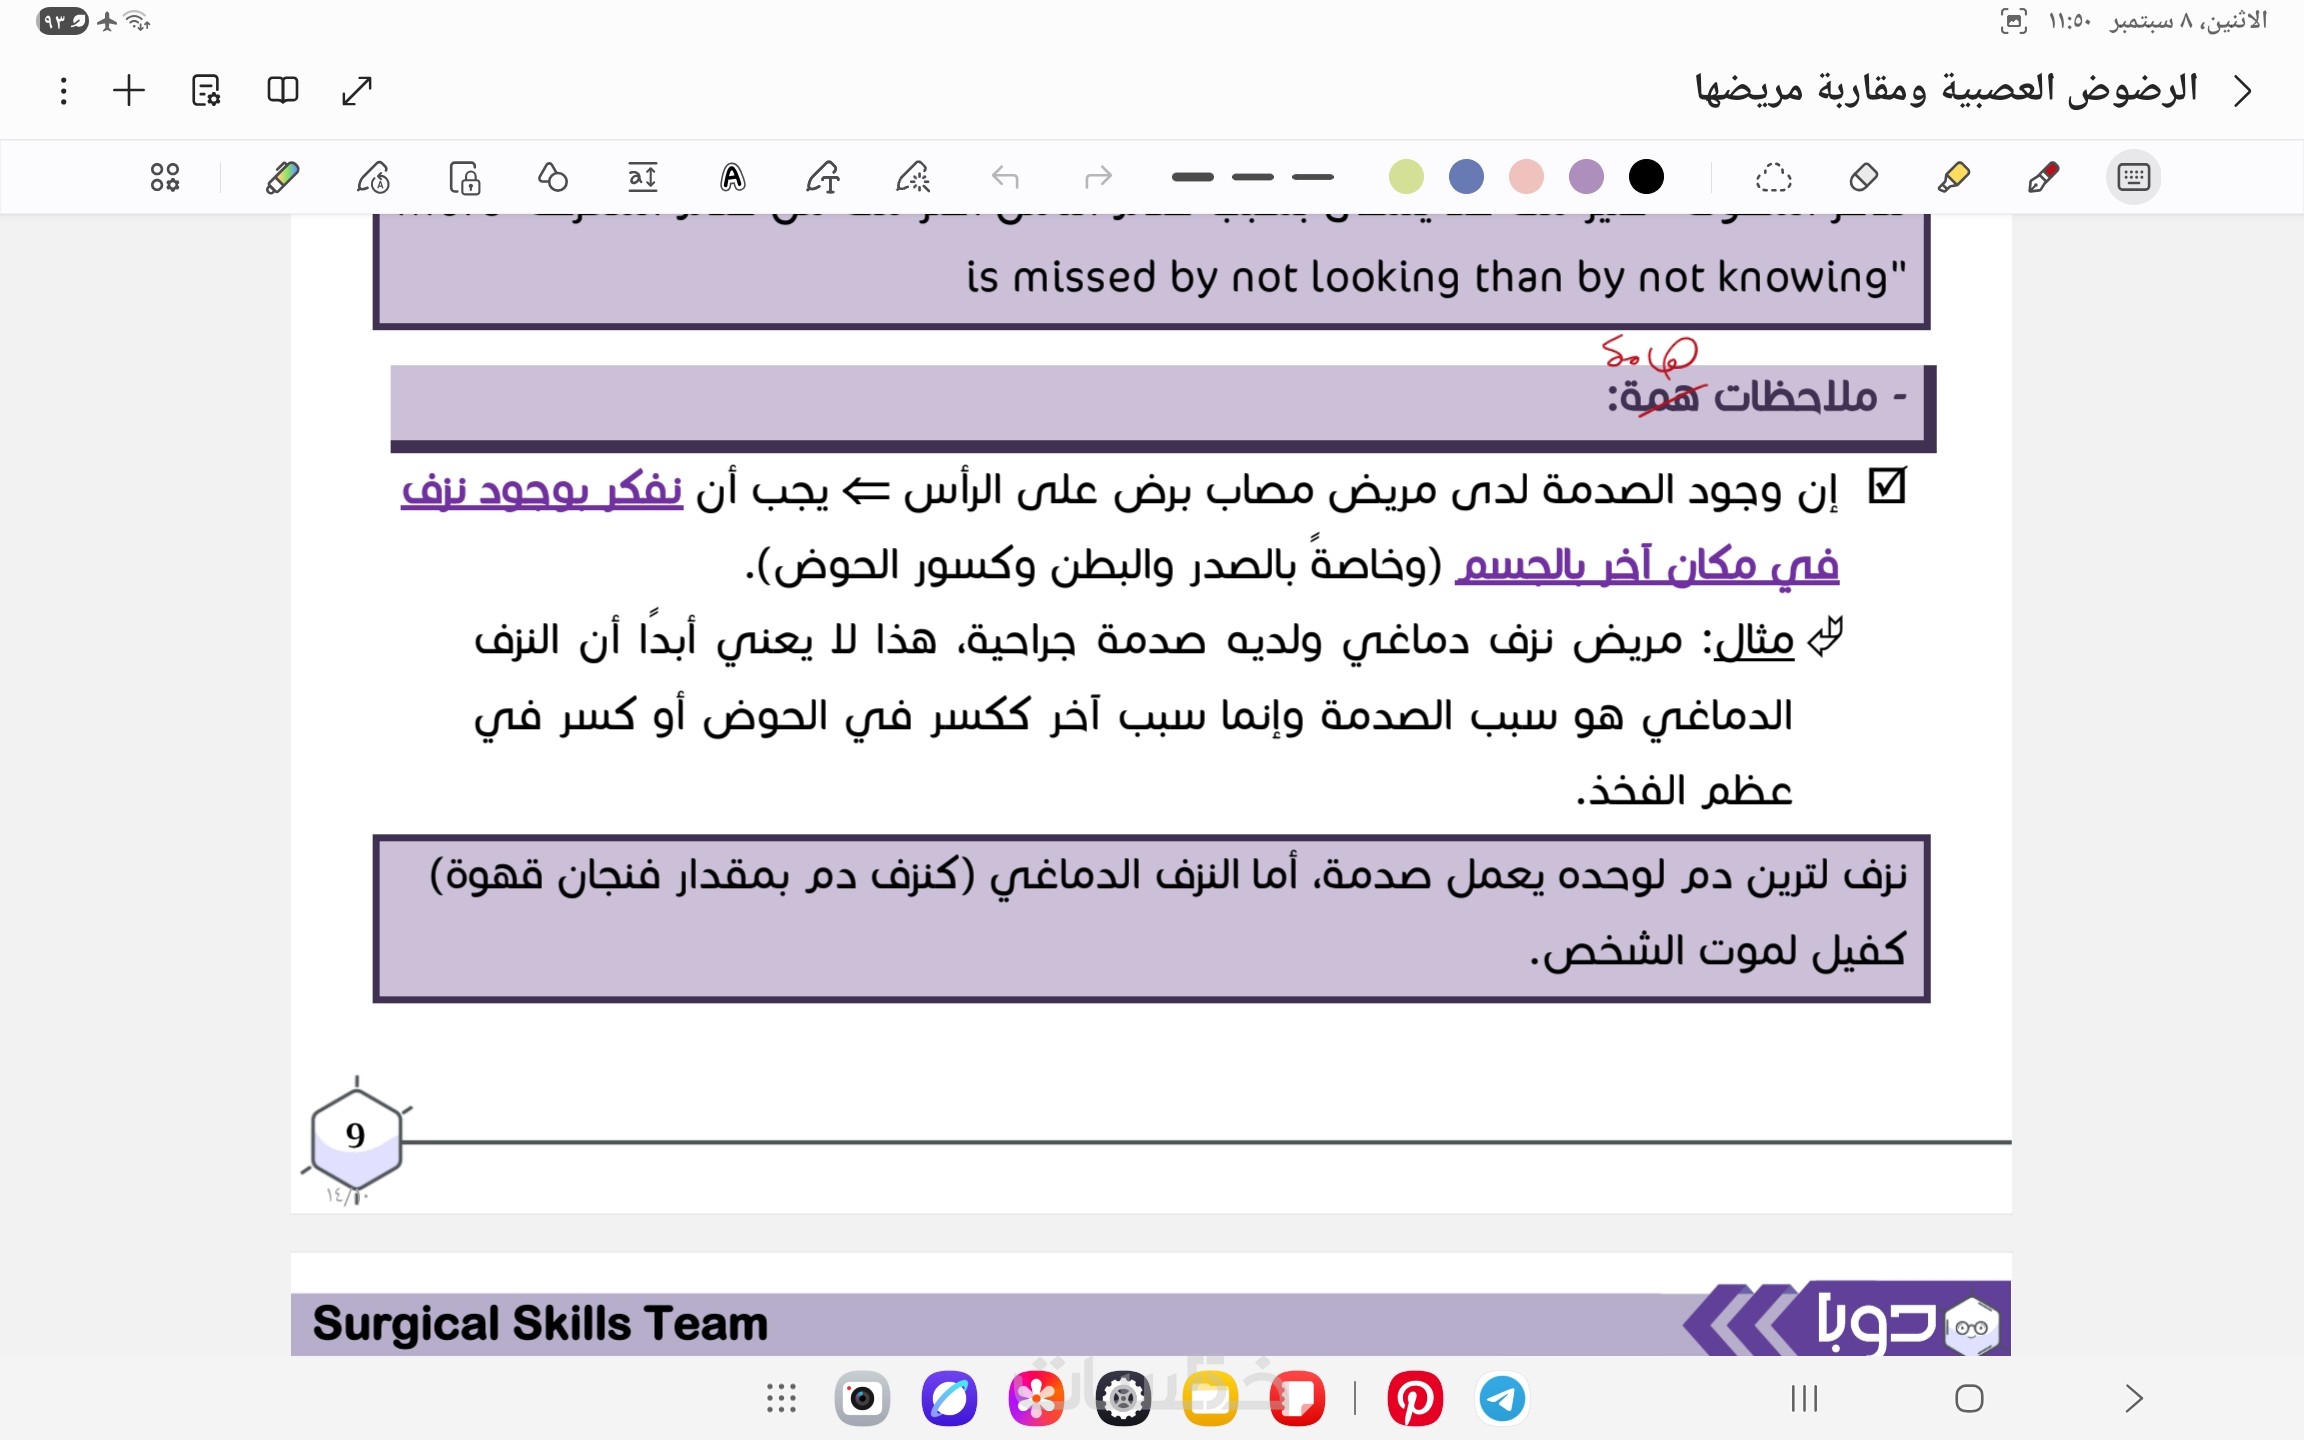Toggle keyboard text input mode

click(x=2132, y=178)
